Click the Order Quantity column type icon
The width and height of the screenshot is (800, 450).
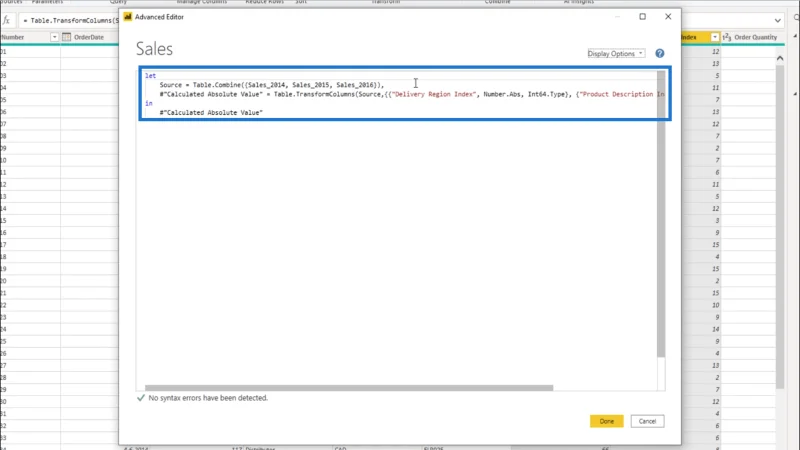pos(727,37)
